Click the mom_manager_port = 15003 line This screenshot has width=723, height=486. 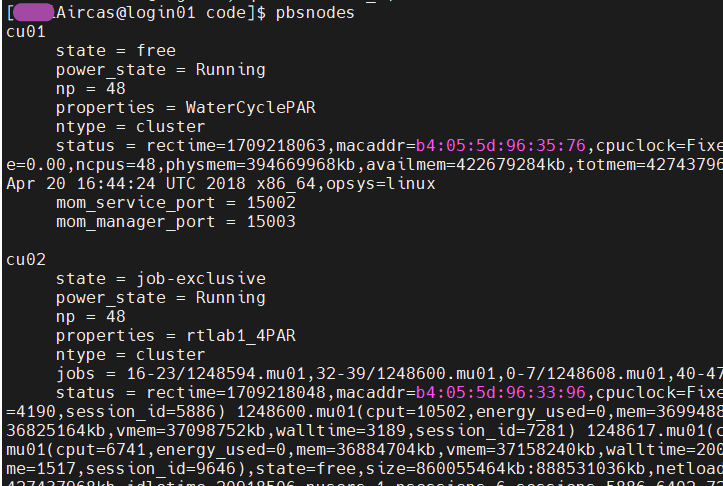pos(175,222)
